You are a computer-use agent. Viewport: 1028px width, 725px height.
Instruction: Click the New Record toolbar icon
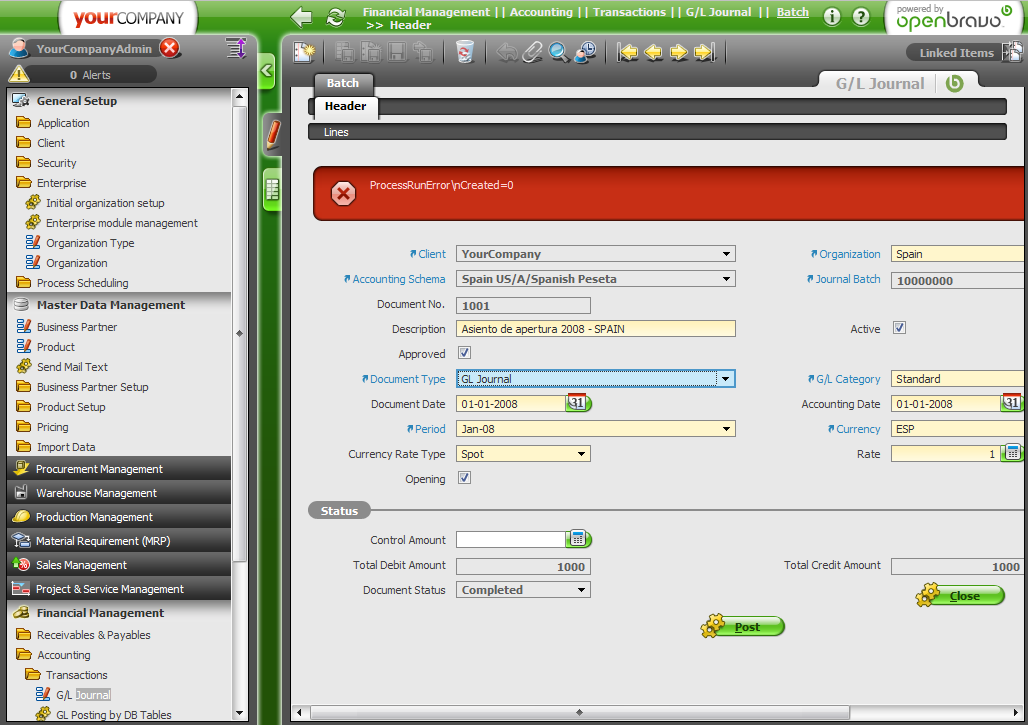coord(303,52)
